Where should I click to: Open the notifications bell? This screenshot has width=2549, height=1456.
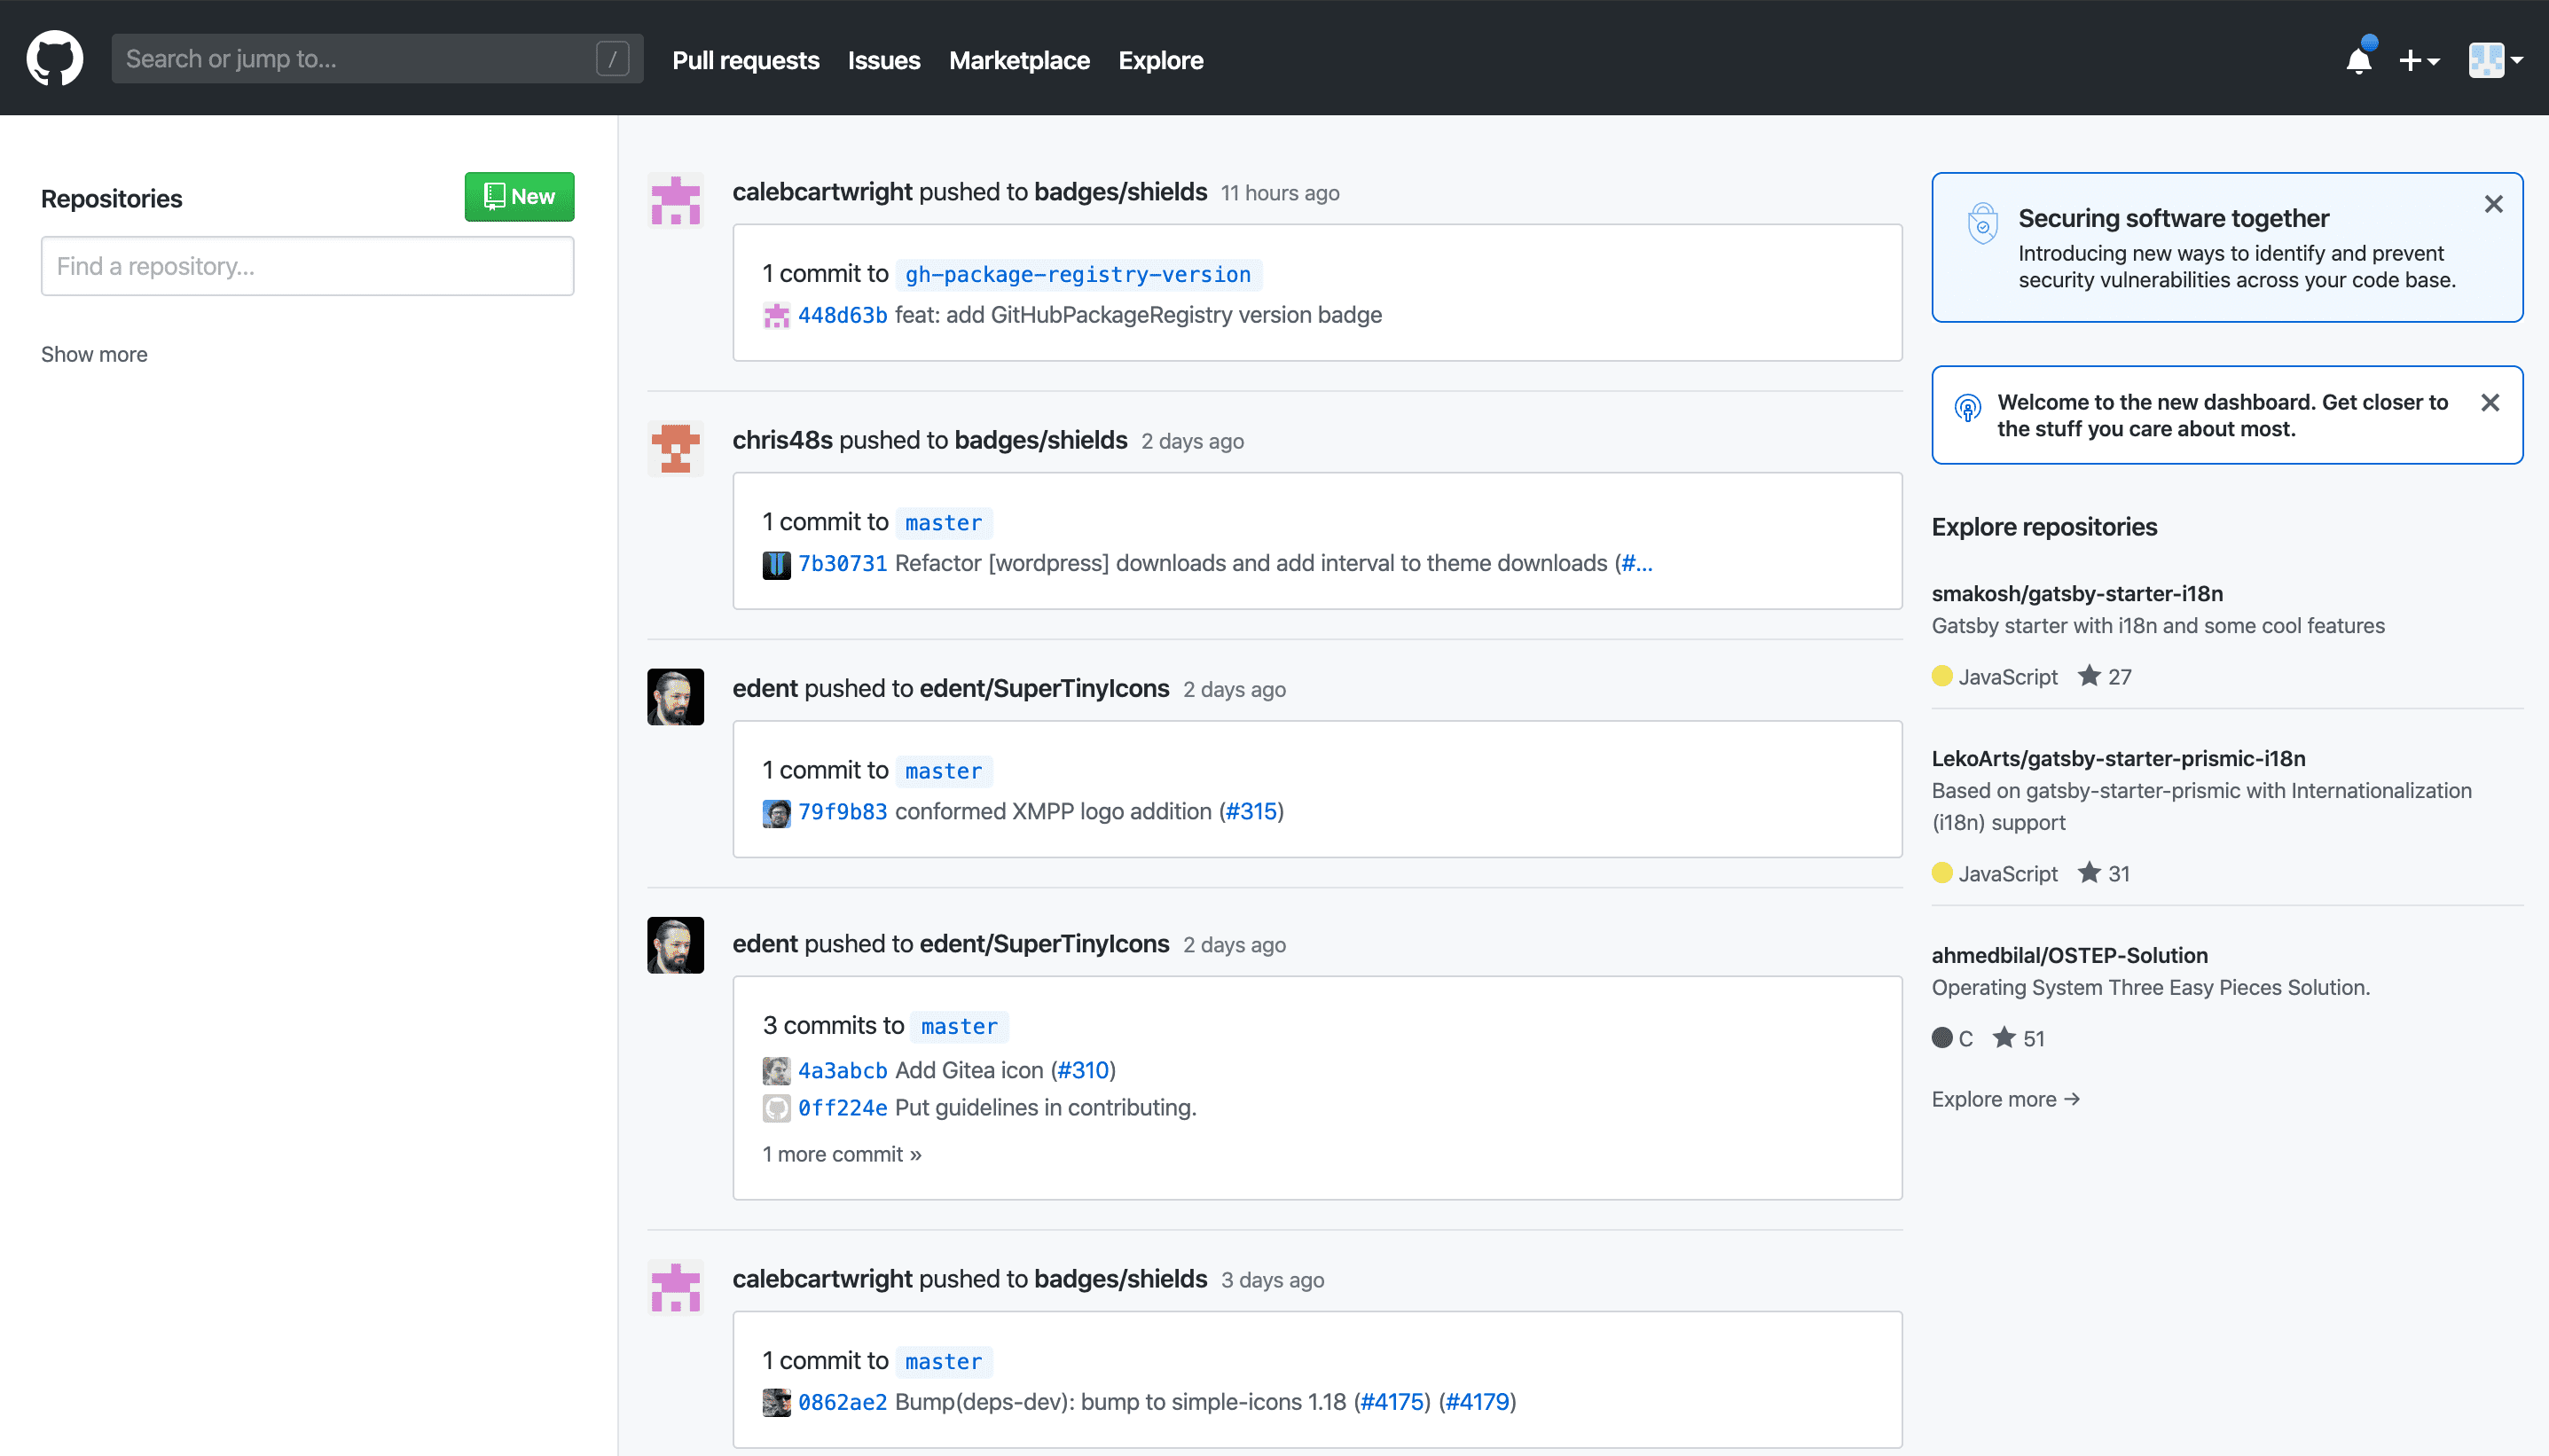point(2358,60)
